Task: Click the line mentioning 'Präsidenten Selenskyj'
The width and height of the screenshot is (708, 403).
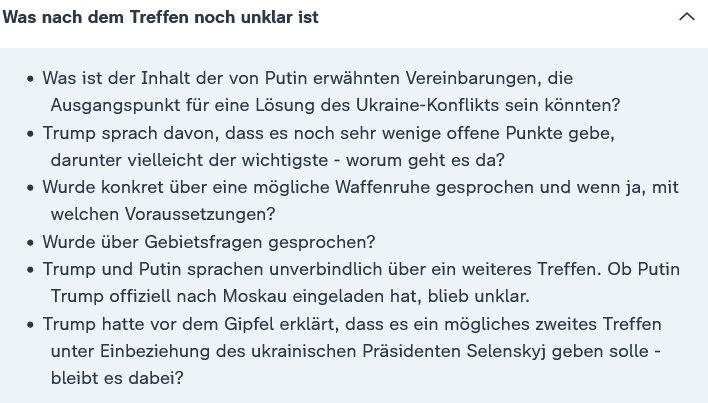Action: point(355,351)
